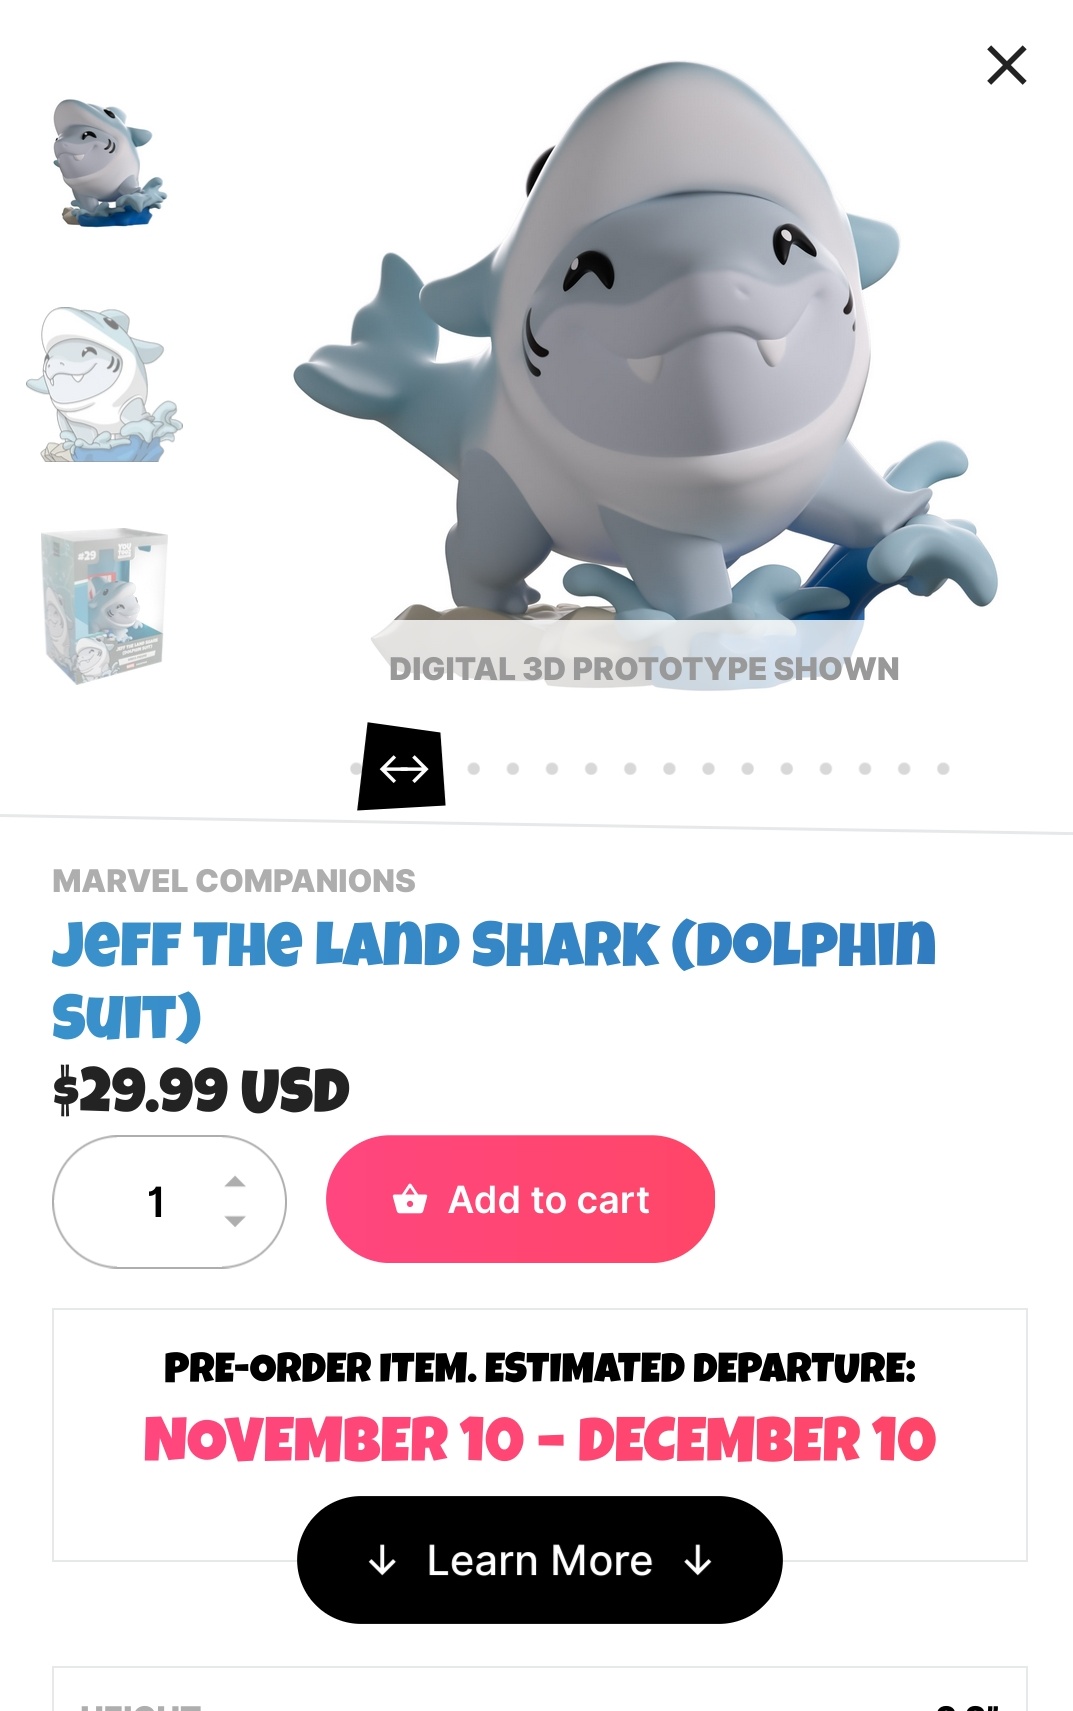Select the first shark figure thumbnail
This screenshot has width=1073, height=1711.
click(108, 162)
